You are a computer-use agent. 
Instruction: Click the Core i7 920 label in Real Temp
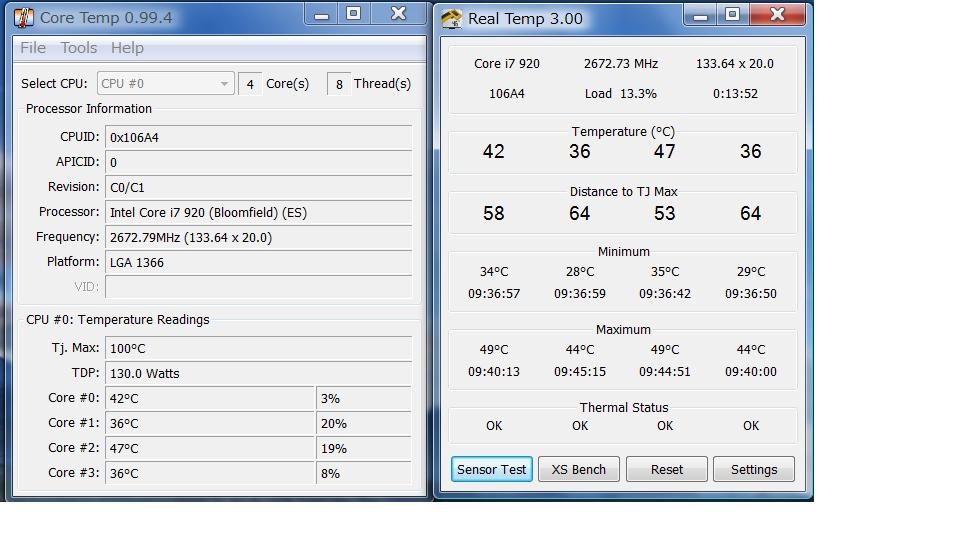point(507,64)
